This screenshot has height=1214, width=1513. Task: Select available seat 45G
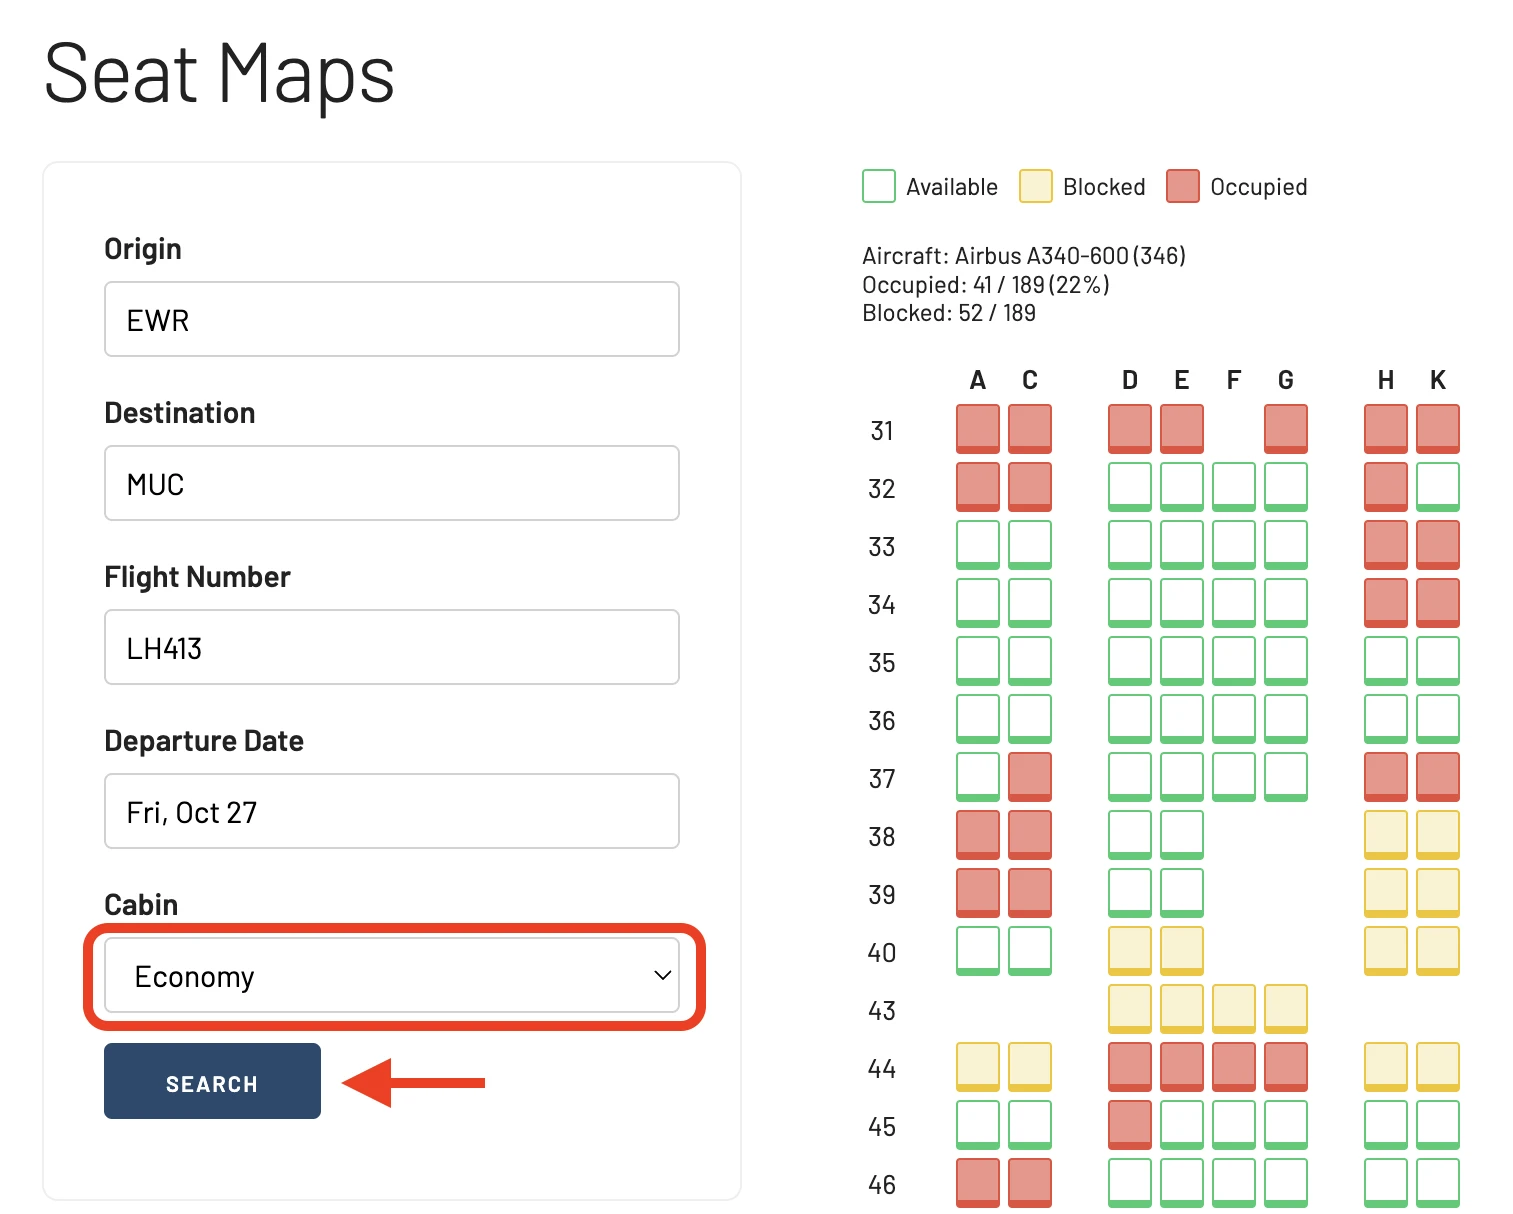1286,1125
